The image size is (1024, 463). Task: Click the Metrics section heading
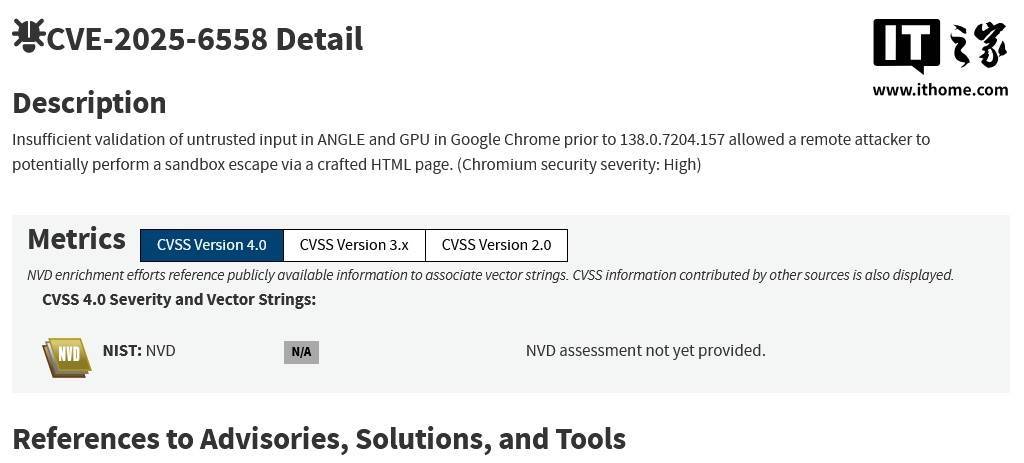pyautogui.click(x=77, y=240)
